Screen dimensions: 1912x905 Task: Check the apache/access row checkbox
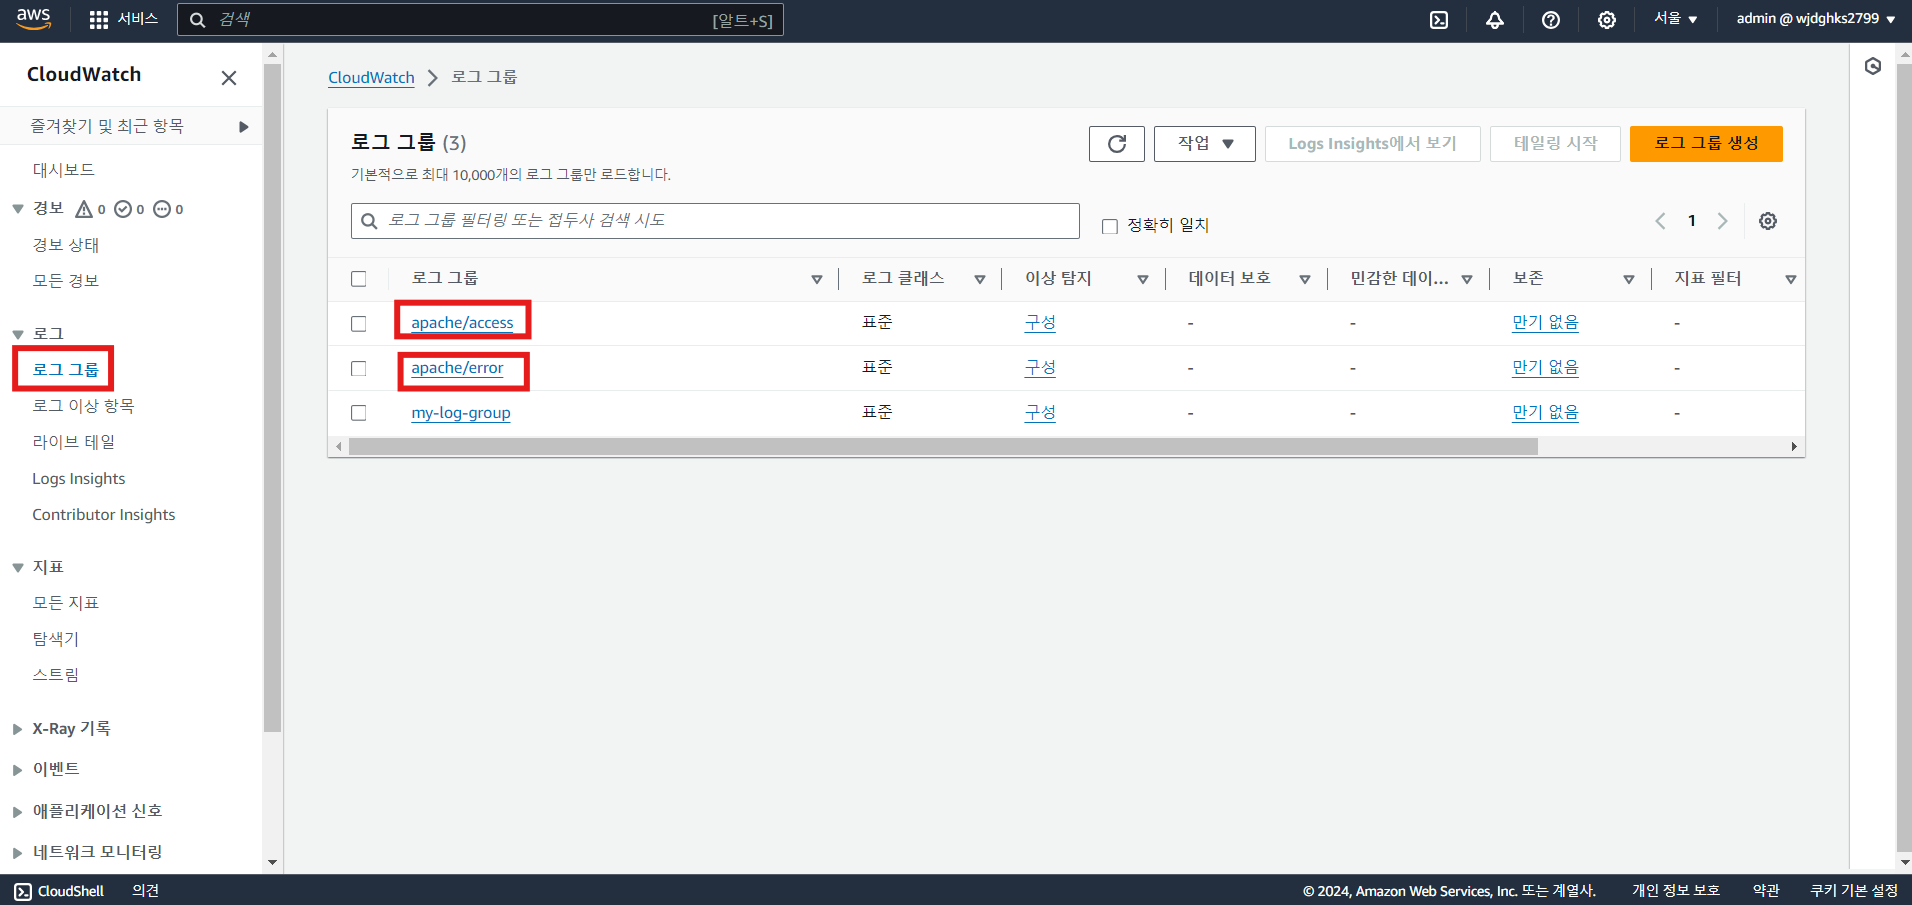pyautogui.click(x=359, y=324)
